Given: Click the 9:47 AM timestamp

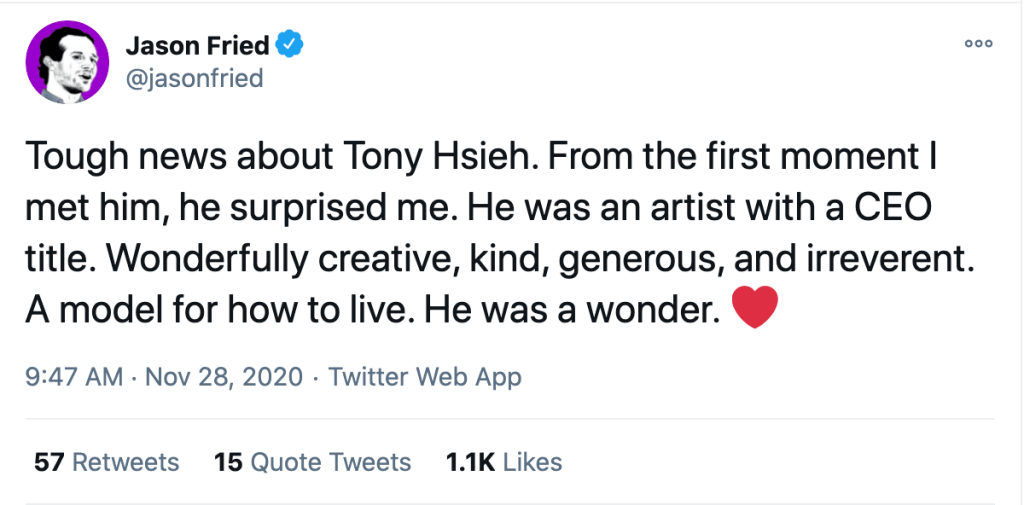Looking at the screenshot, I should pyautogui.click(x=71, y=377).
